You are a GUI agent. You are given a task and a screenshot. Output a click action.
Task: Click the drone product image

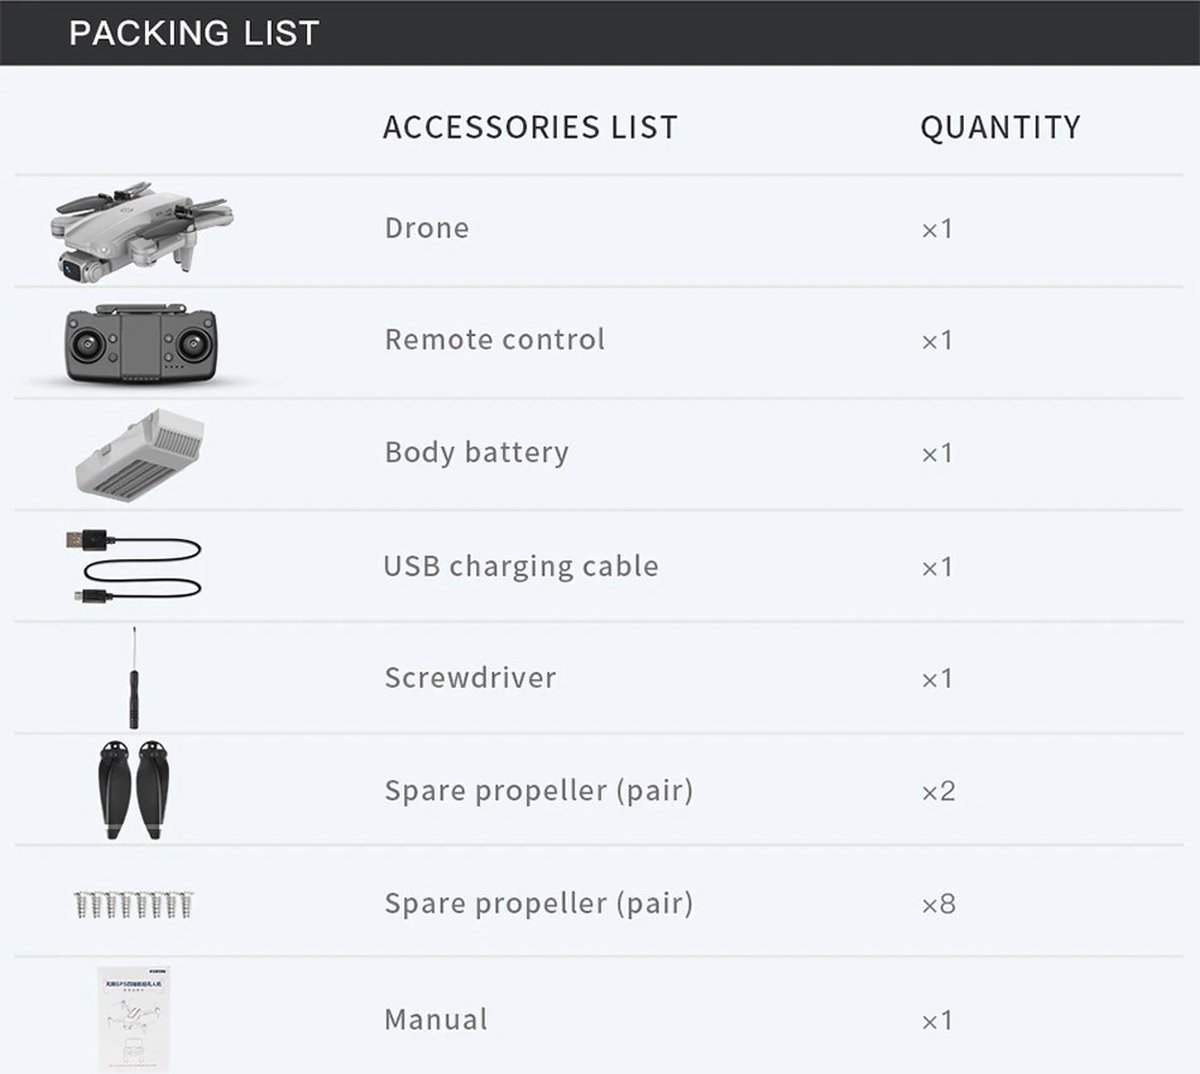click(x=140, y=230)
